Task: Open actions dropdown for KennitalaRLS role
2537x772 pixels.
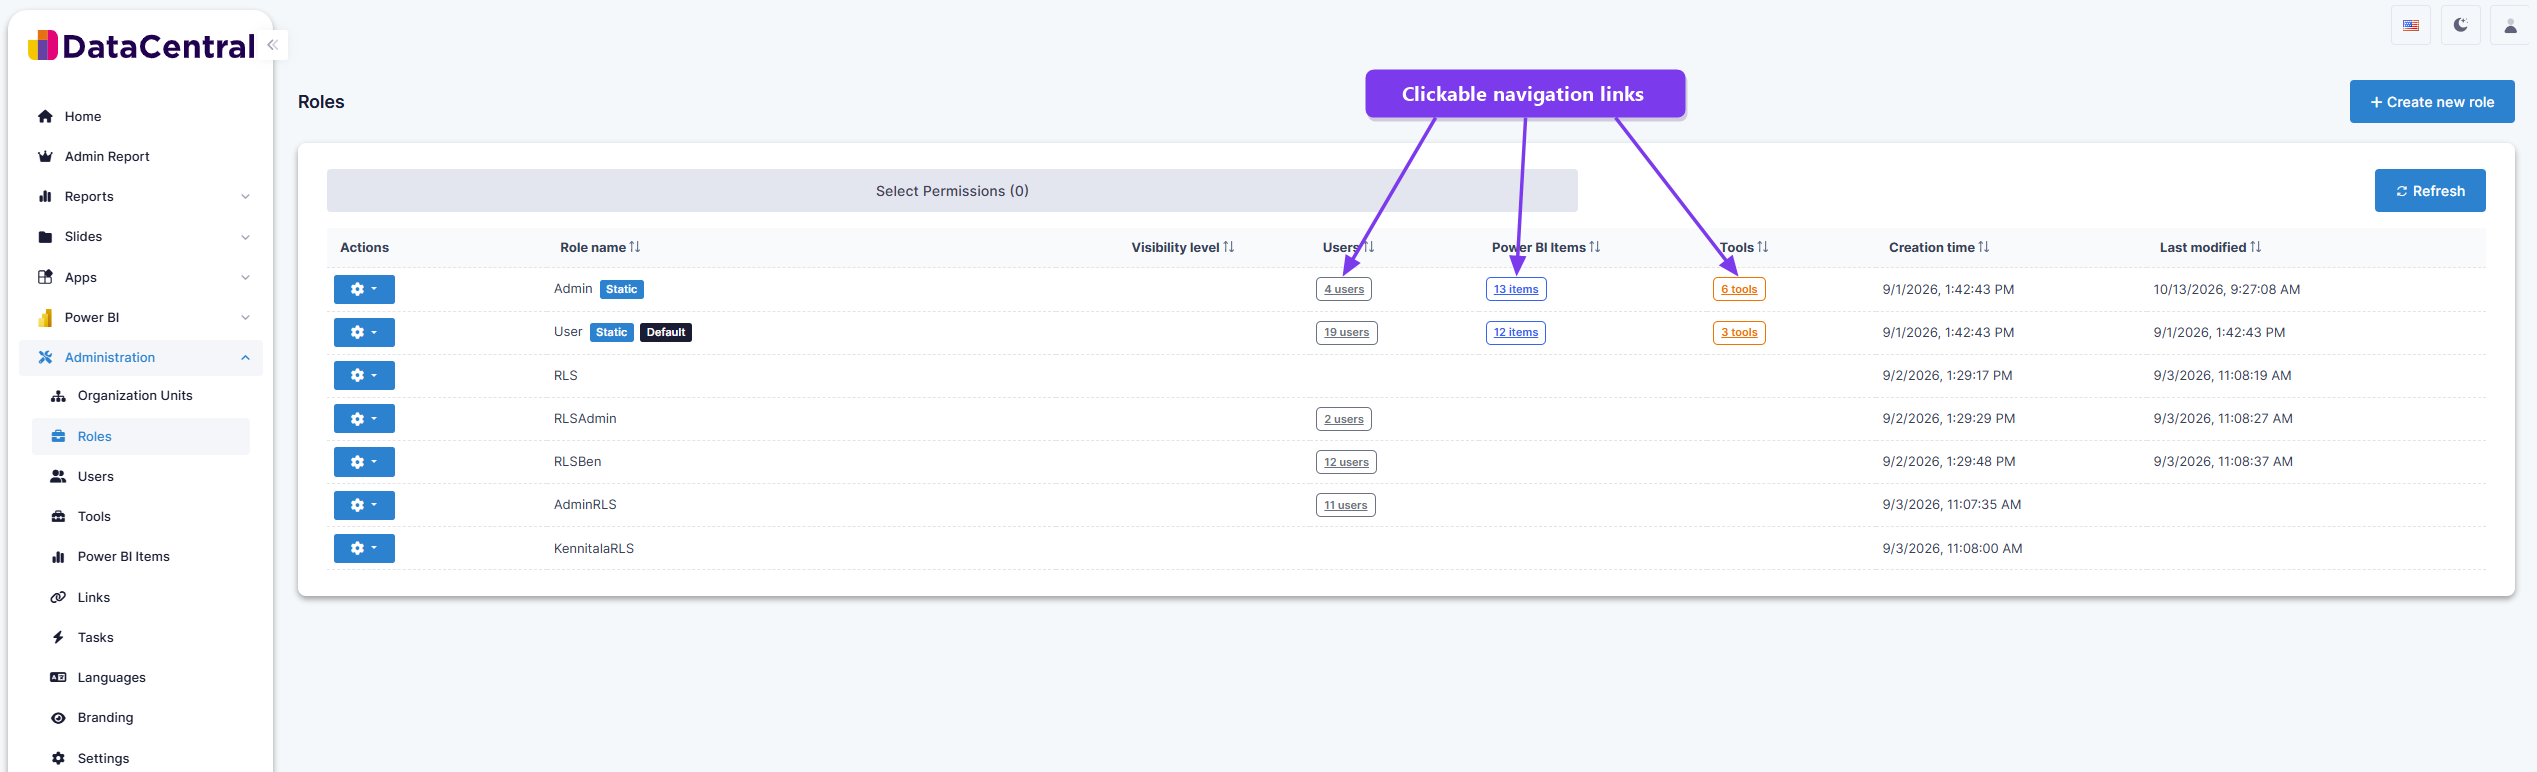Action: click(x=364, y=548)
